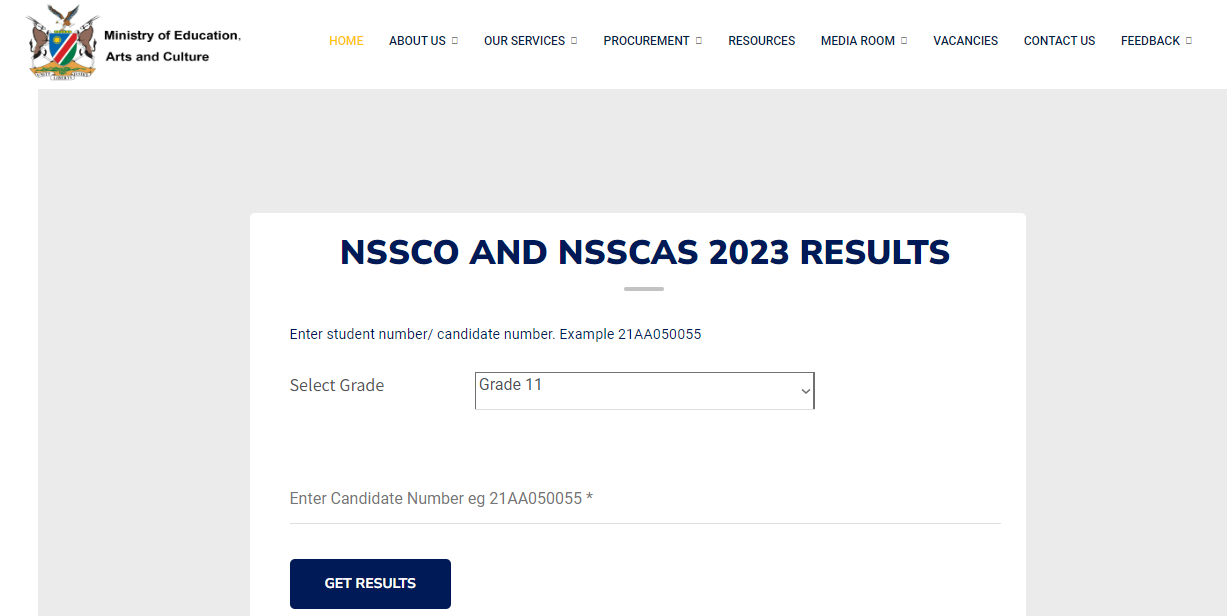Select the HOME menu item
This screenshot has height=616, width=1227.
point(346,41)
